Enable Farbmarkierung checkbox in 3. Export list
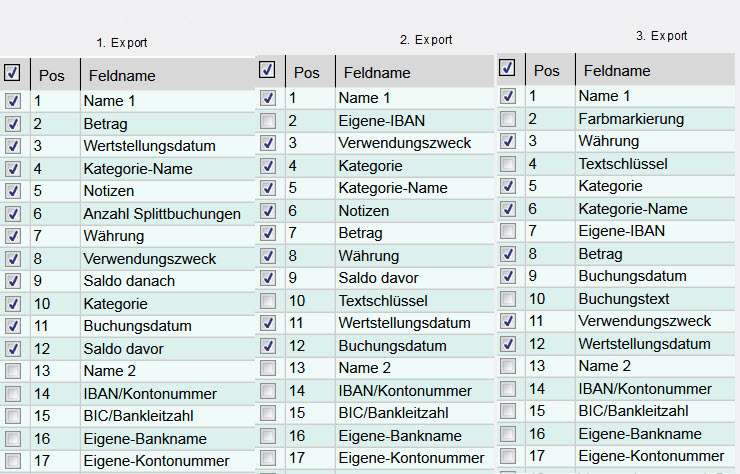 (x=508, y=119)
